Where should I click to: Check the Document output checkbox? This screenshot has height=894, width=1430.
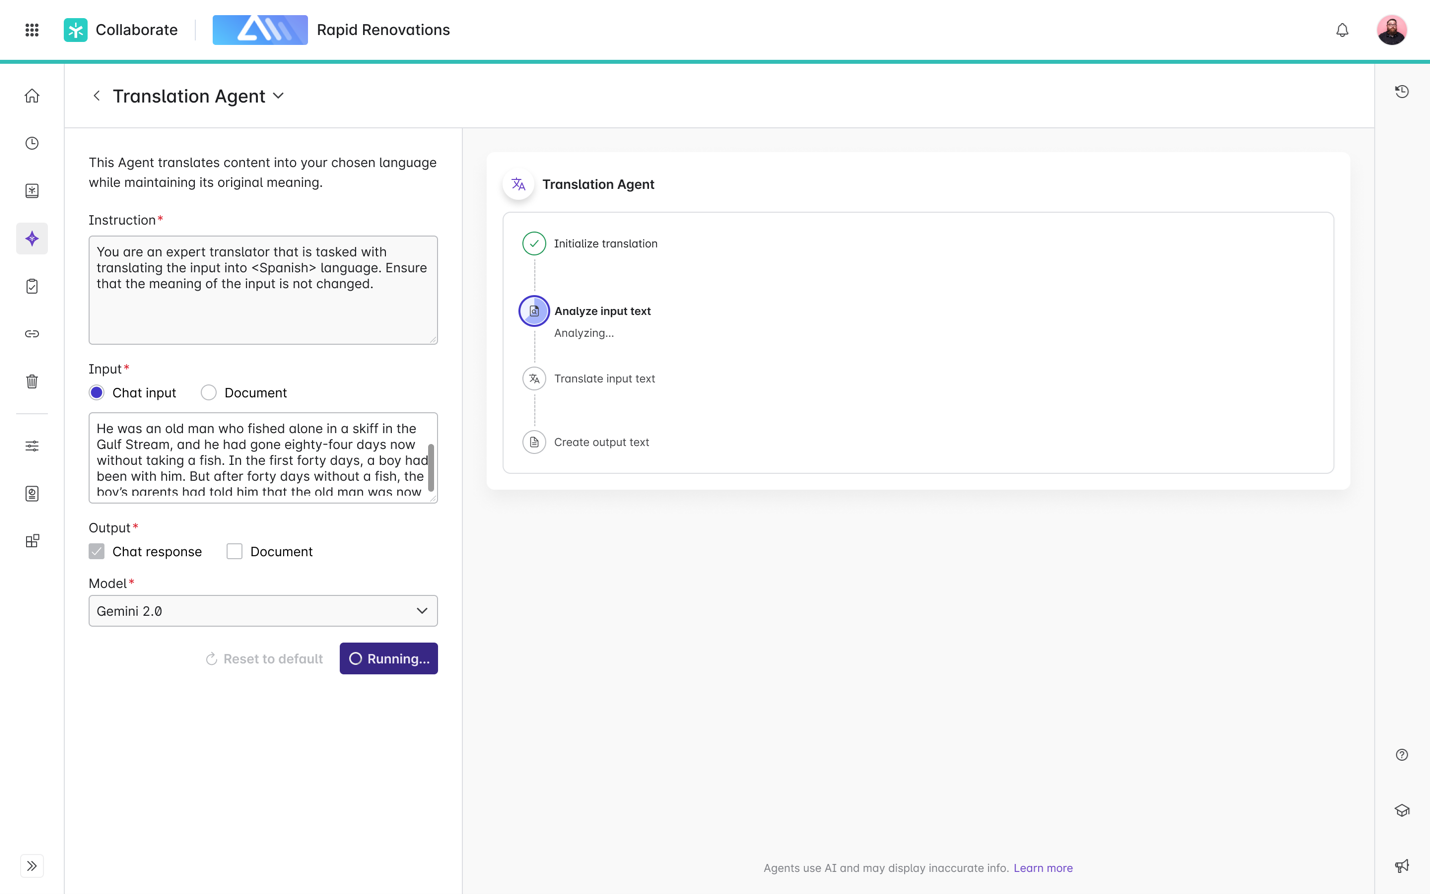coord(235,552)
